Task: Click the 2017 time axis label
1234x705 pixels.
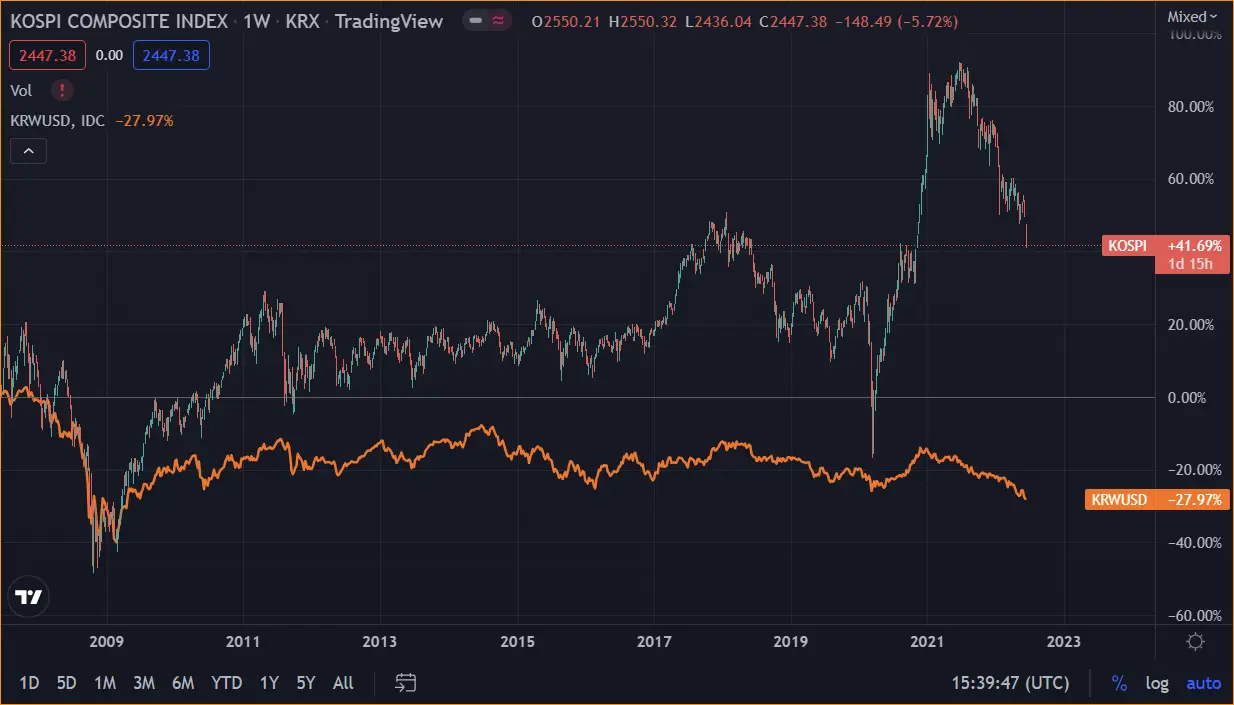Action: (654, 642)
